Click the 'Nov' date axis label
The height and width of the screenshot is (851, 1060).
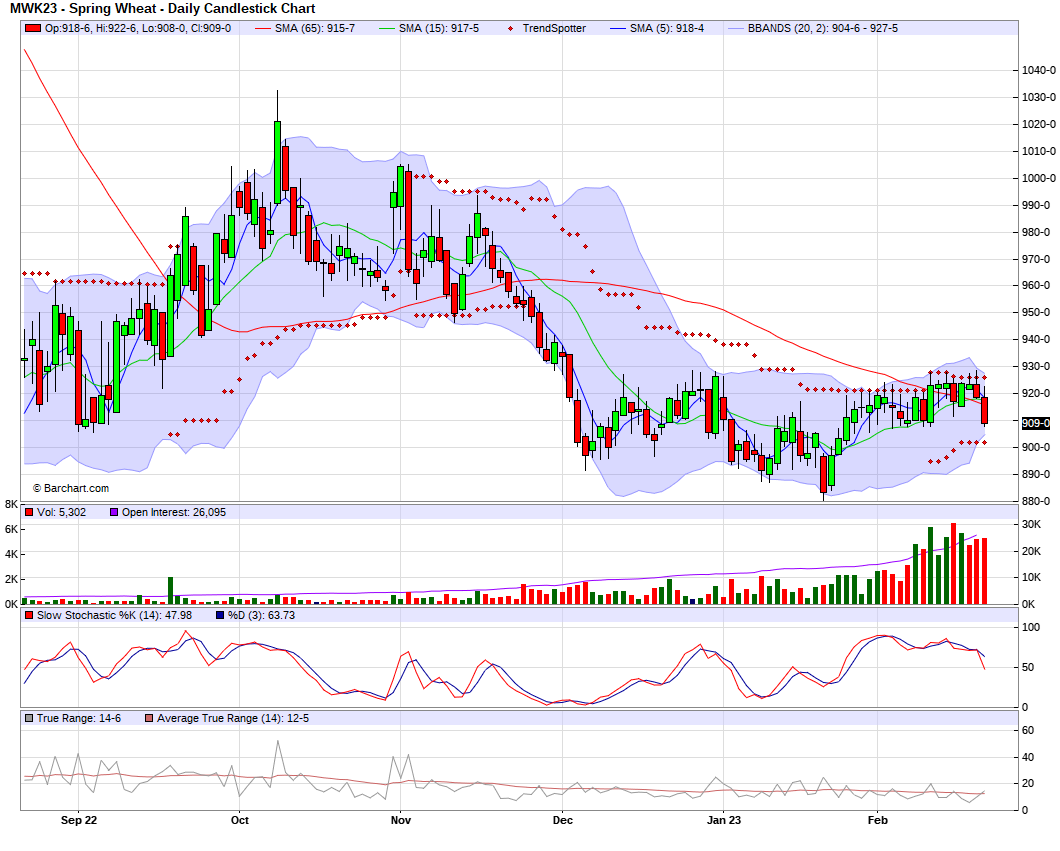[x=401, y=820]
